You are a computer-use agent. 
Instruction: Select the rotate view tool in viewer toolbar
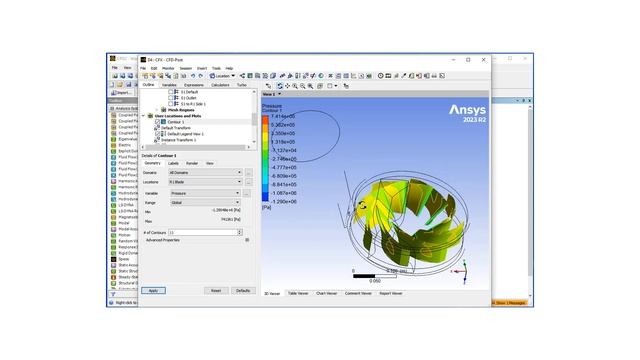280,86
